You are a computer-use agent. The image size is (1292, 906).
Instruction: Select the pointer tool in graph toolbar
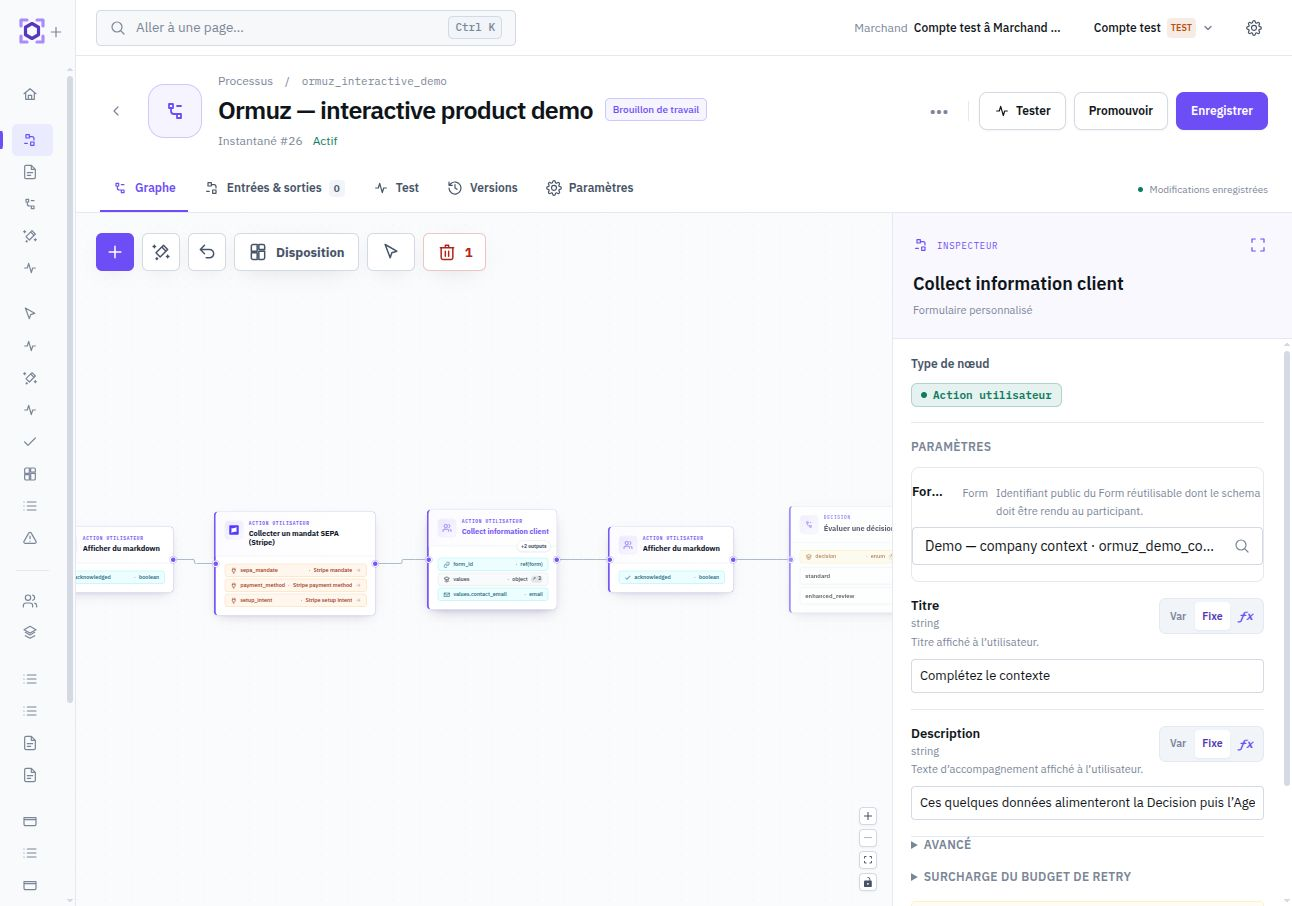coord(391,252)
